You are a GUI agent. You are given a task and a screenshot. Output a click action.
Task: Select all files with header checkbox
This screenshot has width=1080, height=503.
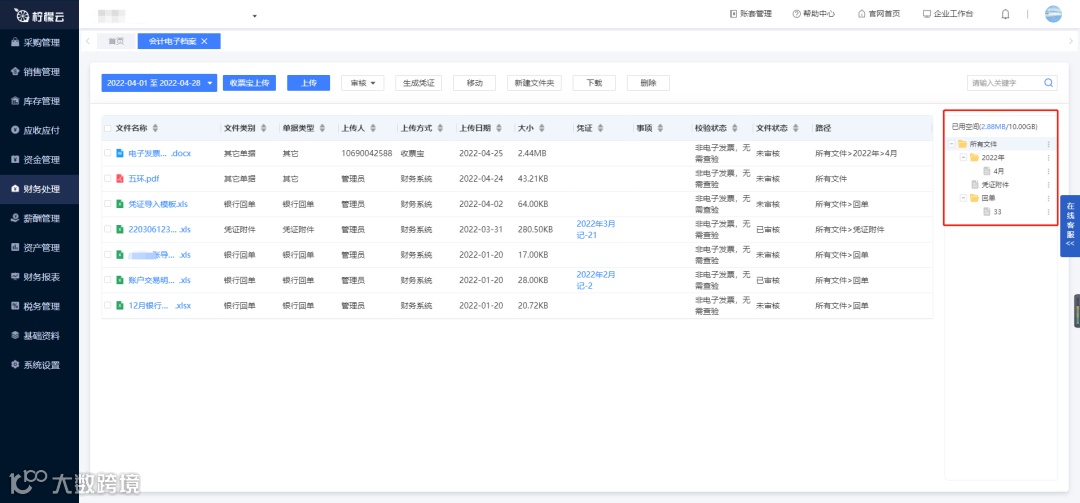pos(107,128)
